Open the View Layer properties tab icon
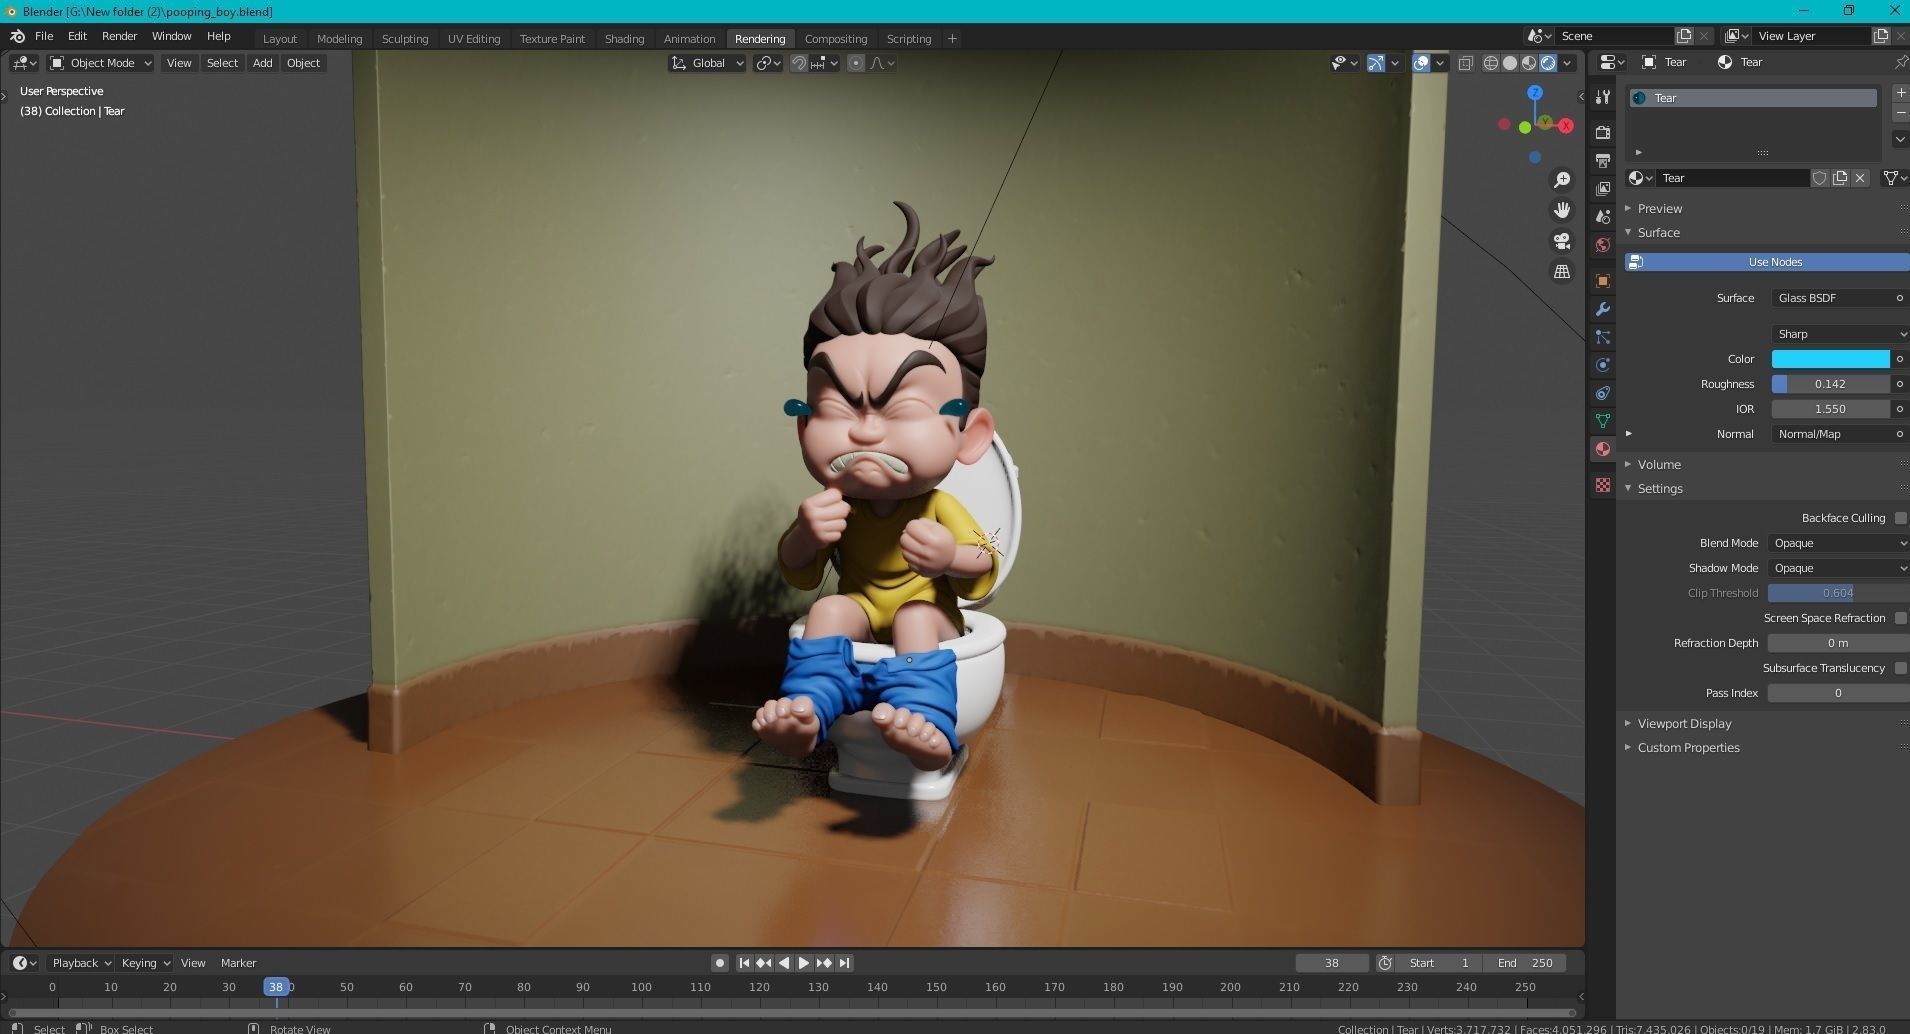This screenshot has width=1910, height=1034. coord(1603,189)
